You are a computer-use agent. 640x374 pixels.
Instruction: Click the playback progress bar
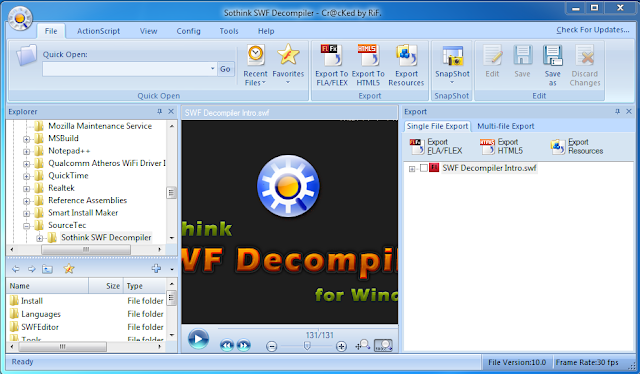click(x=307, y=328)
